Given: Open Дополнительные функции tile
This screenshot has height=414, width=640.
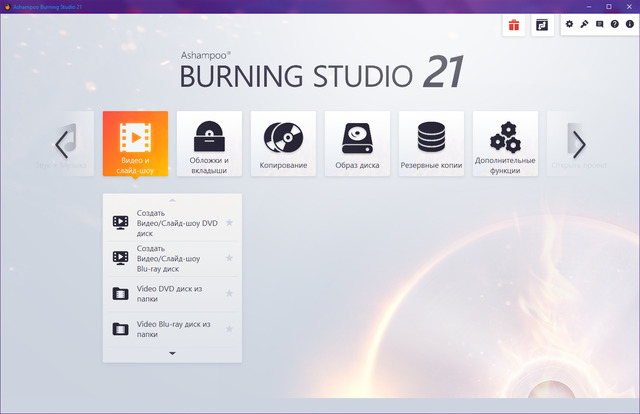Looking at the screenshot, I should [x=505, y=144].
